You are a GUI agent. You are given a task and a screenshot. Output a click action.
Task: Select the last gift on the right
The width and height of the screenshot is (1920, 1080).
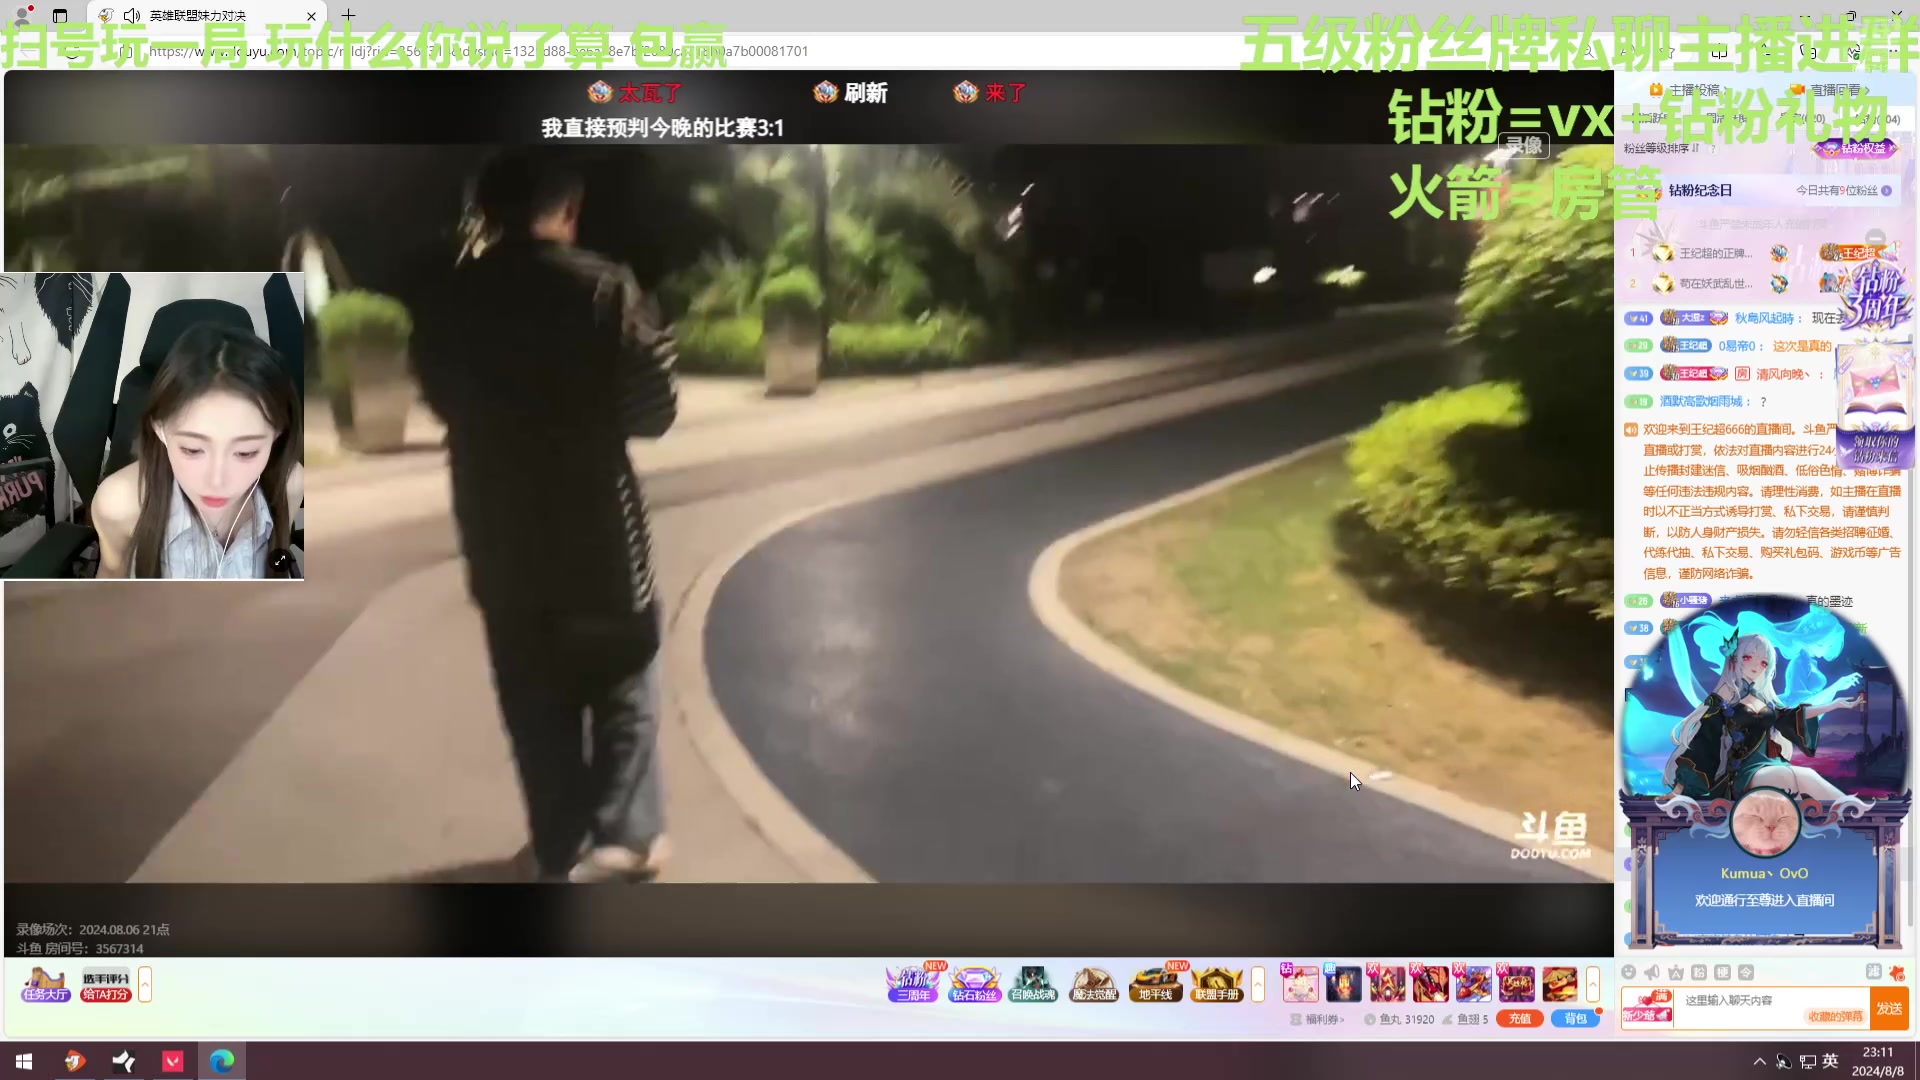[1559, 984]
